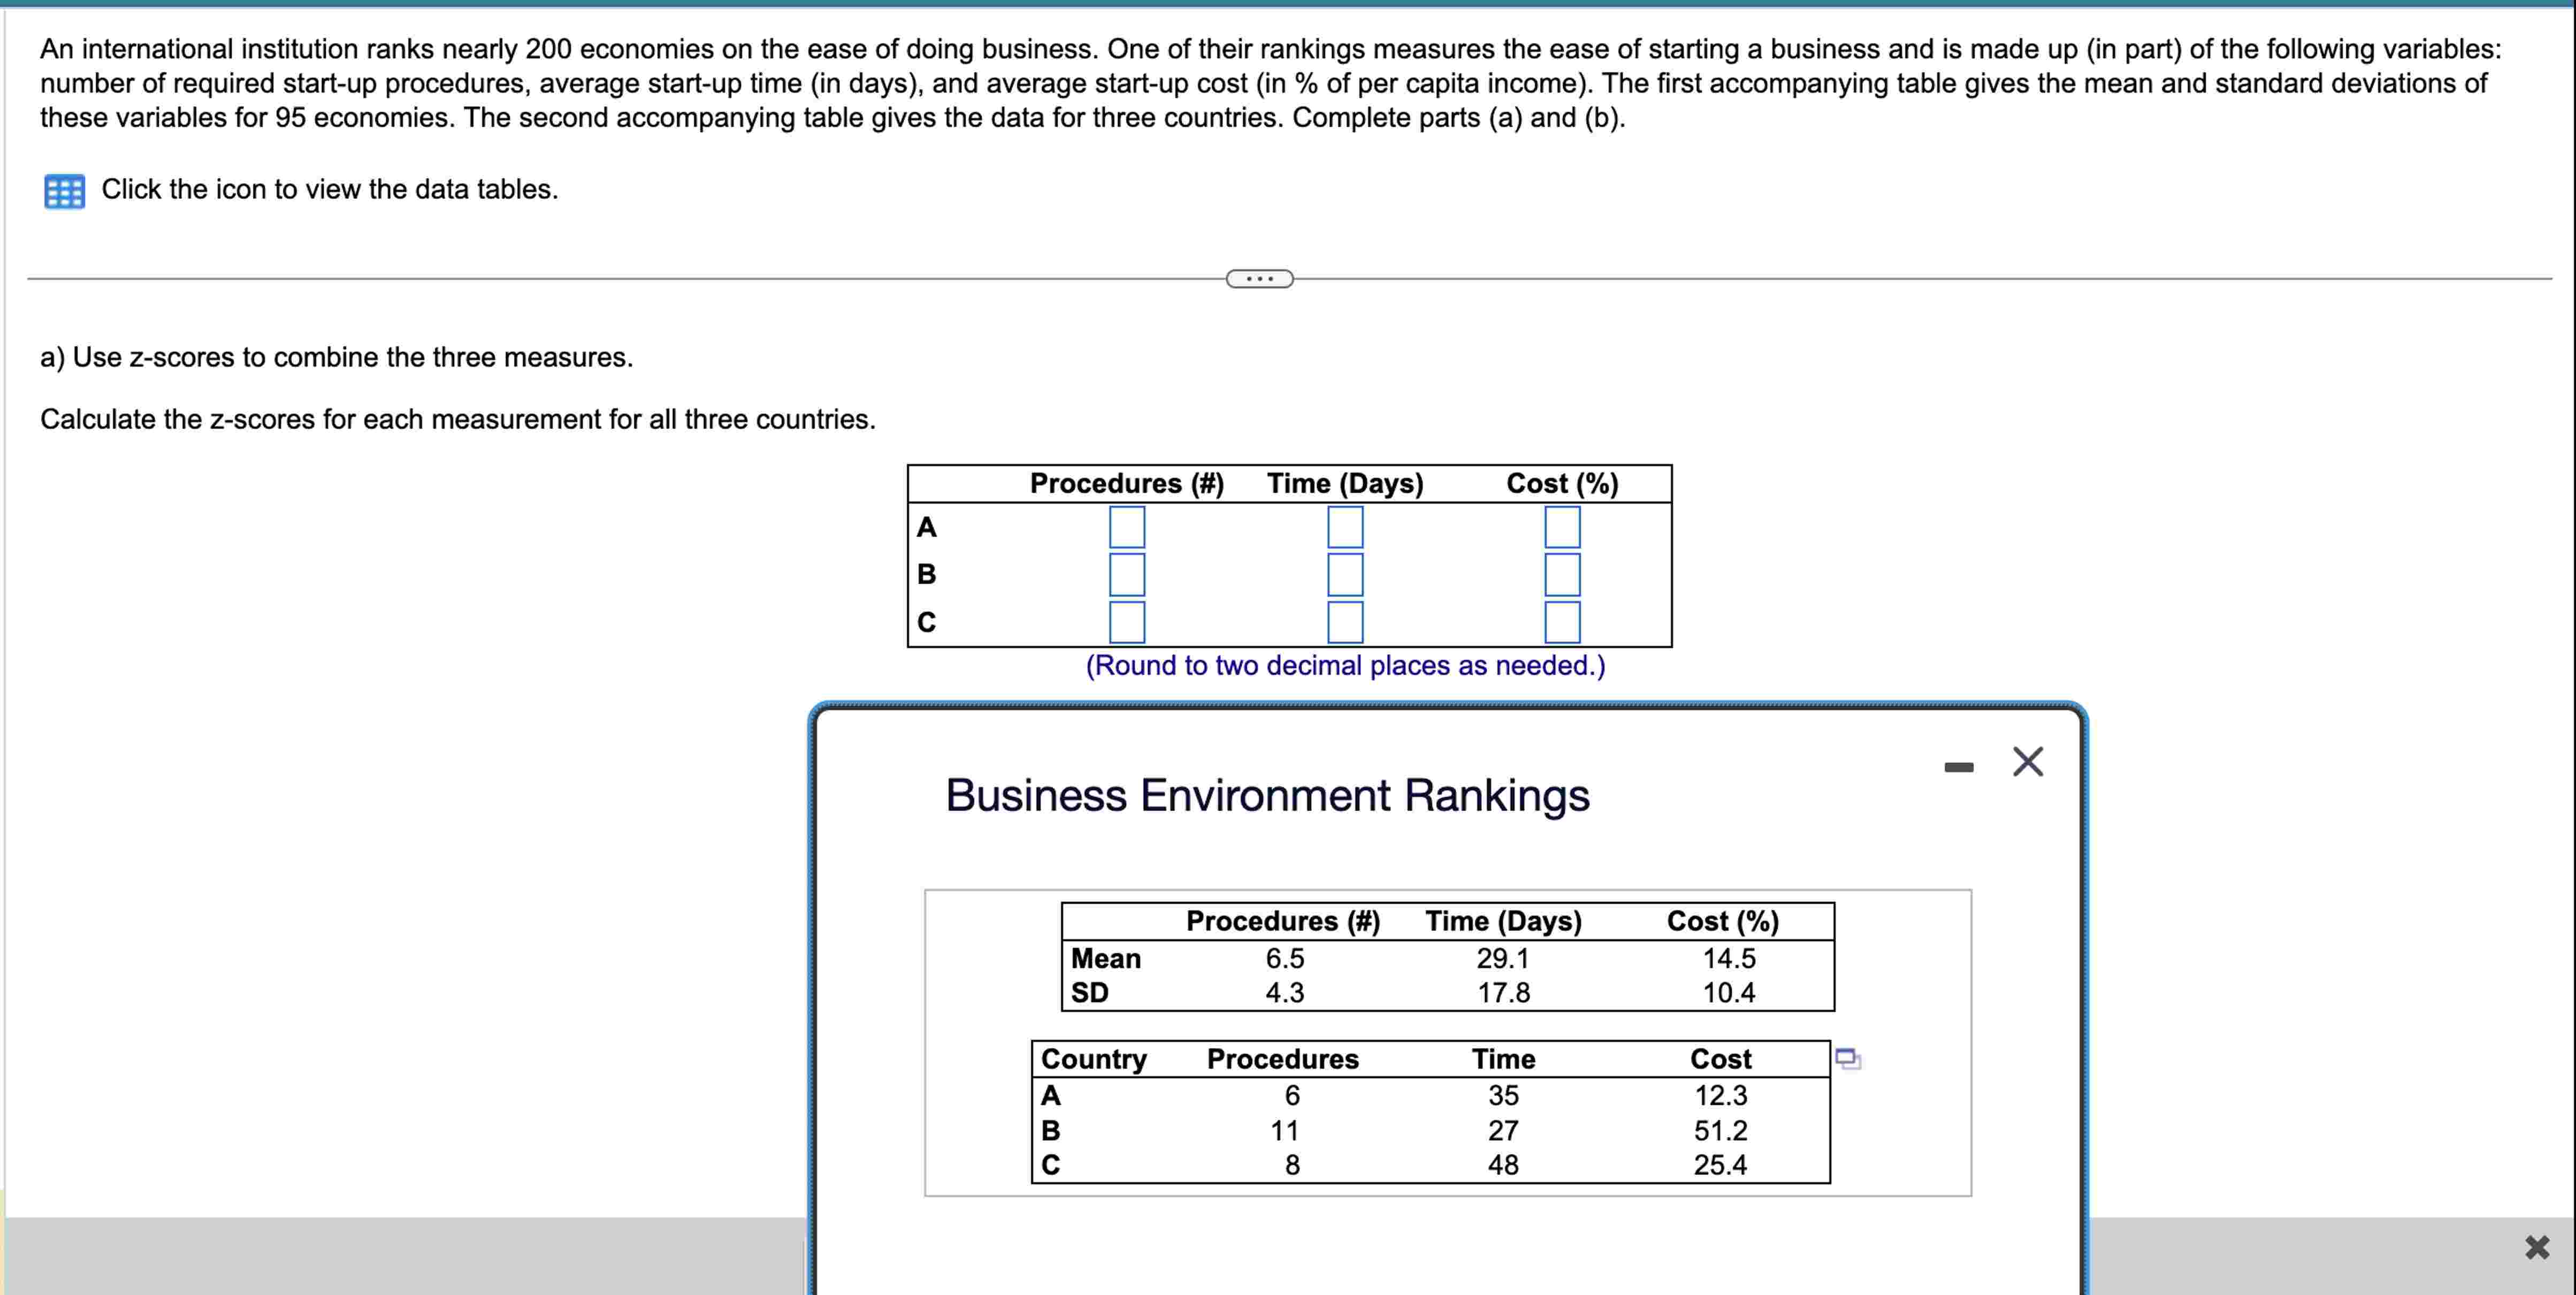Click Country B Procedures z-score input
Image resolution: width=2576 pixels, height=1295 pixels.
(1126, 575)
